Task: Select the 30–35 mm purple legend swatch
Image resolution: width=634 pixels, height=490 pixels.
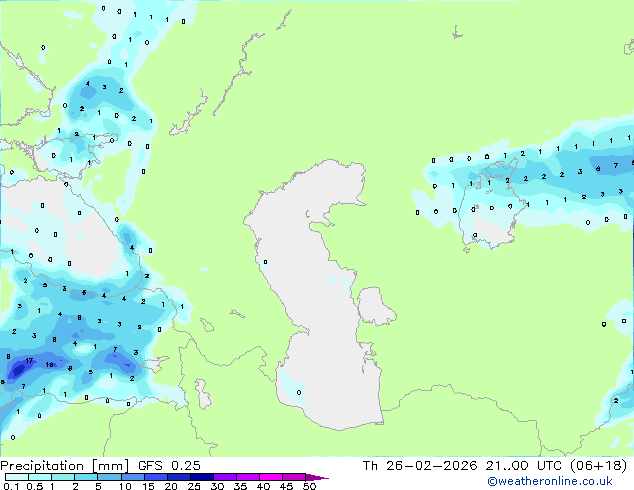Action: [225, 477]
